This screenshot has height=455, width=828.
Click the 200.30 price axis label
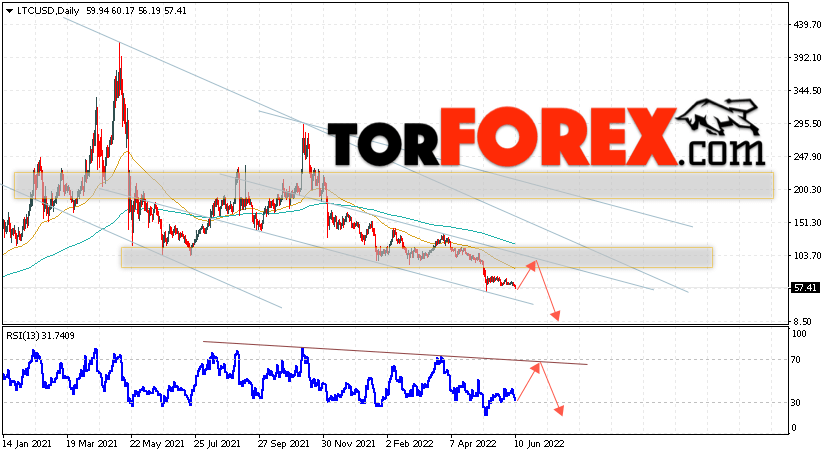click(x=807, y=189)
